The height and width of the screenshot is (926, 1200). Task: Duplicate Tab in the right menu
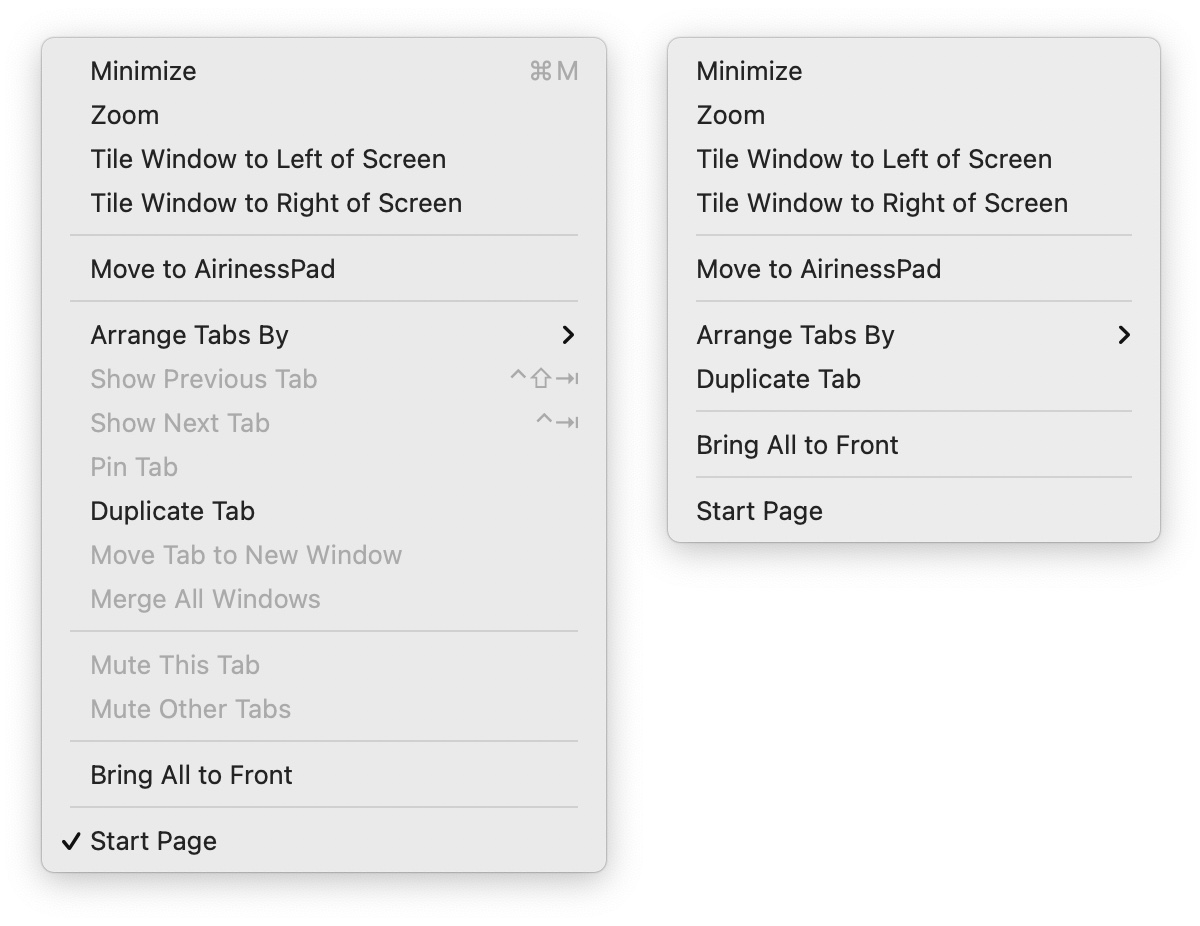pyautogui.click(x=914, y=379)
